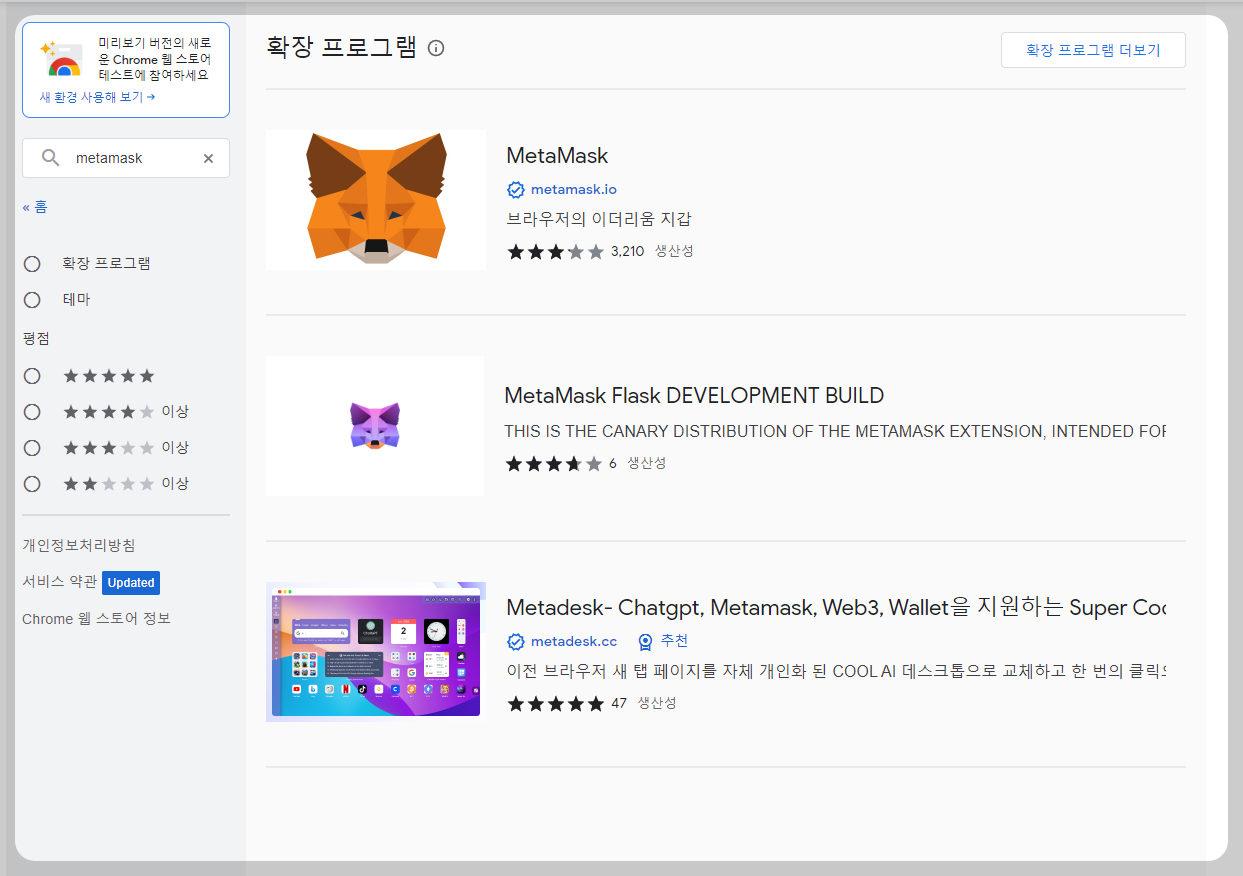1243x876 pixels.
Task: Click the Metadesk description text
Action: 836,672
